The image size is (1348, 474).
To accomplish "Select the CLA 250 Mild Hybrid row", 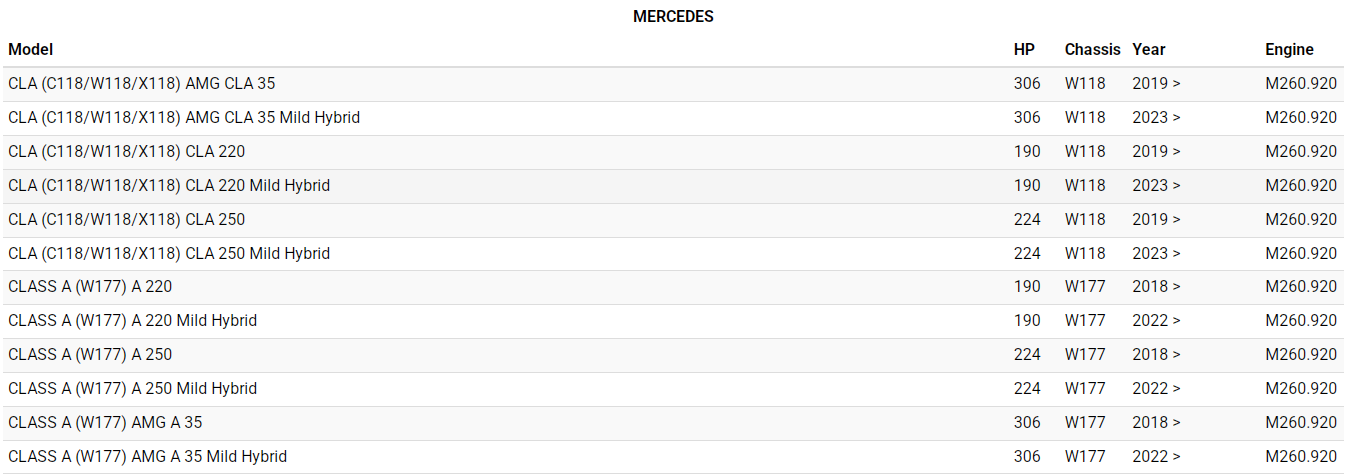I will point(169,254).
